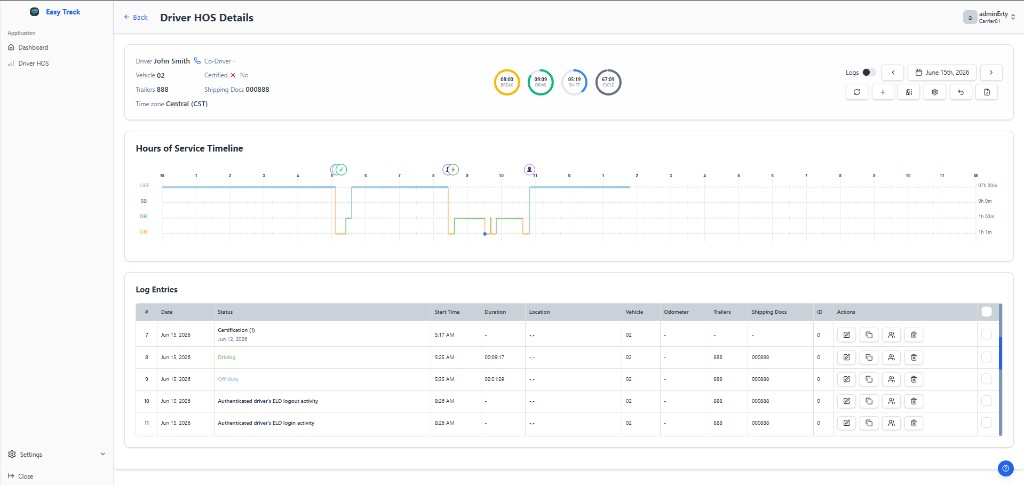Delete the ELD login activity entry
The height and width of the screenshot is (485, 1024).
pos(914,423)
